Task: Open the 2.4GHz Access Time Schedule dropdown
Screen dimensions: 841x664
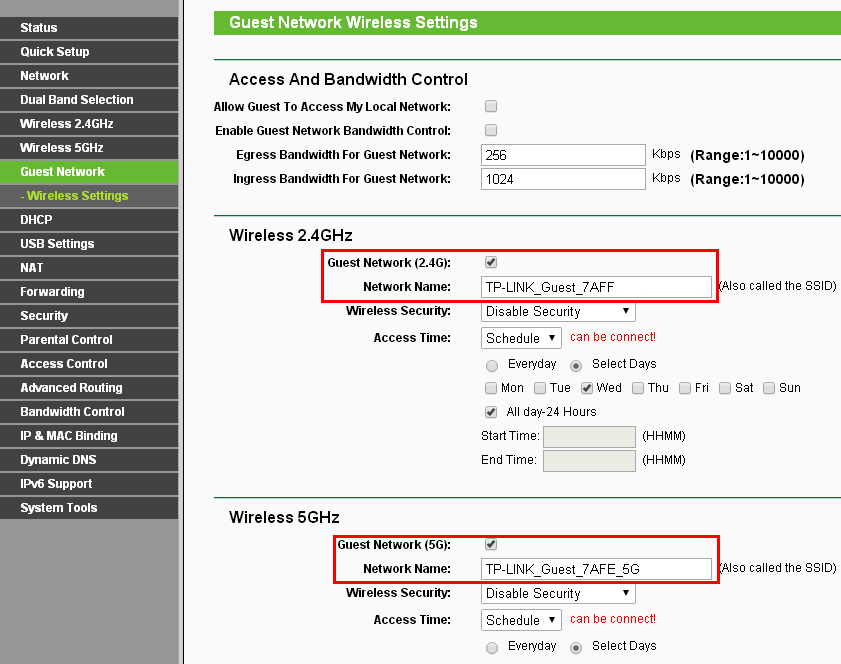Action: click(x=521, y=338)
